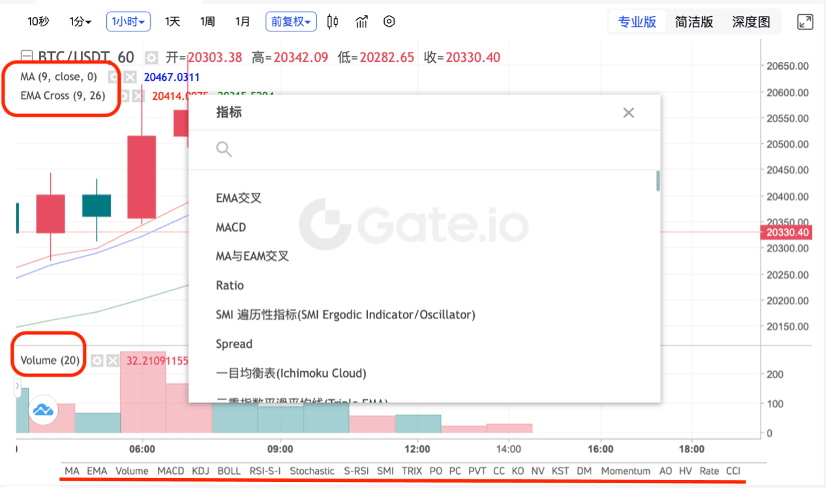Open the candlestick chart style icon
The width and height of the screenshot is (832, 492).
coord(333,21)
